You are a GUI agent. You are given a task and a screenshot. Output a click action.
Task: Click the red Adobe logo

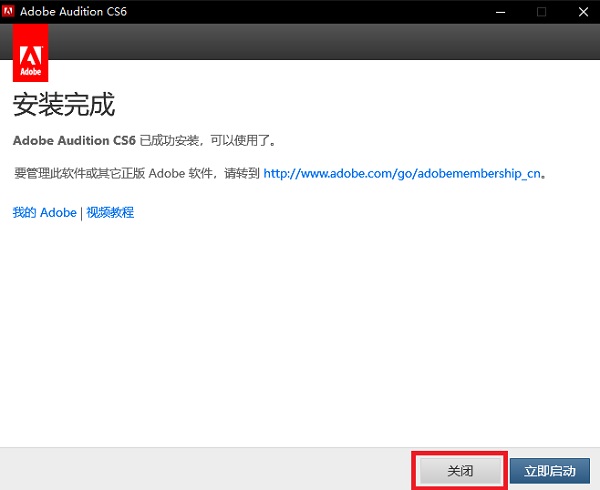click(x=29, y=54)
